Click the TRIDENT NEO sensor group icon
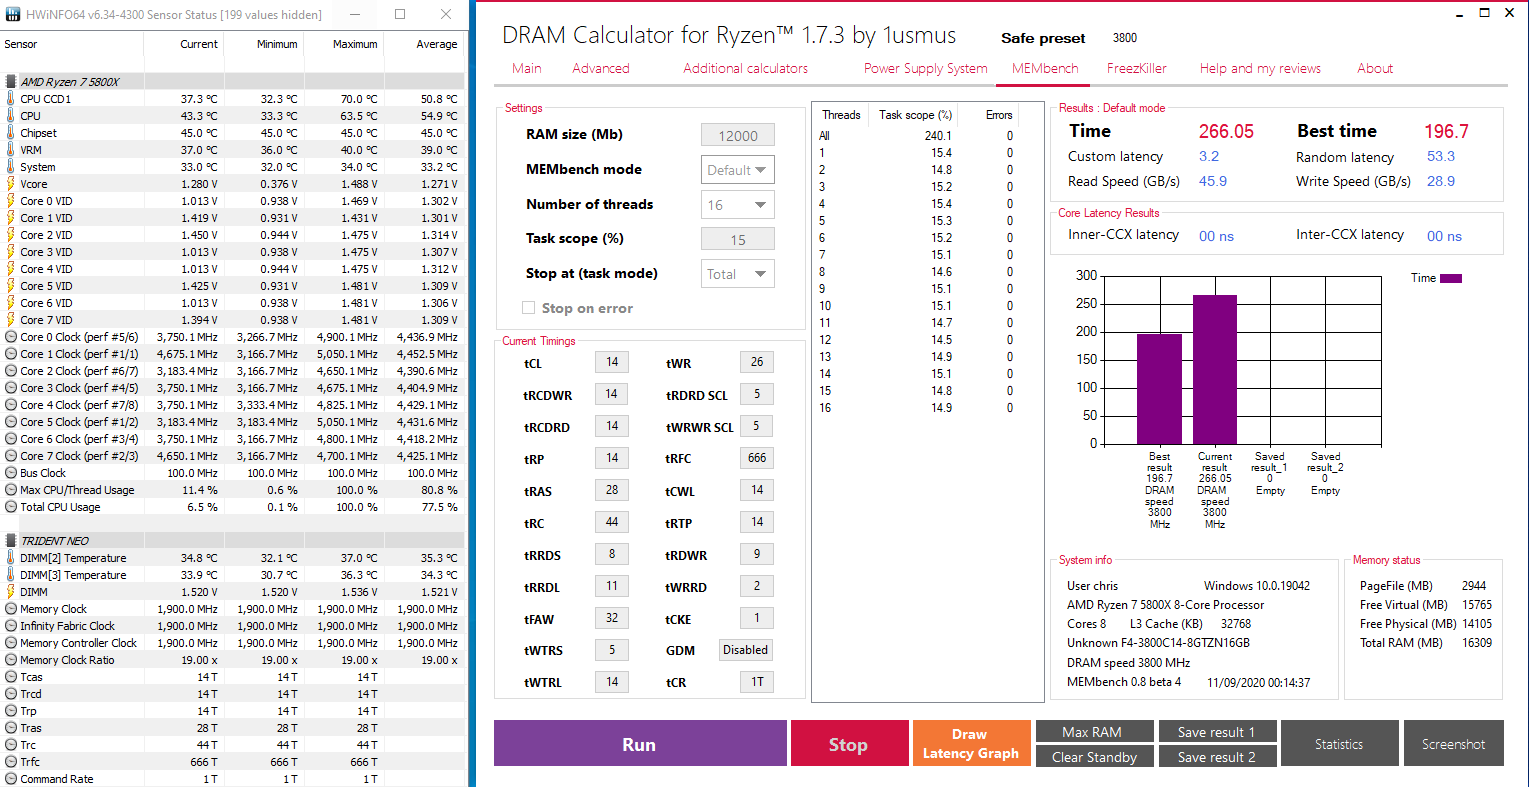Viewport: 1529px width, 787px height. 11,541
